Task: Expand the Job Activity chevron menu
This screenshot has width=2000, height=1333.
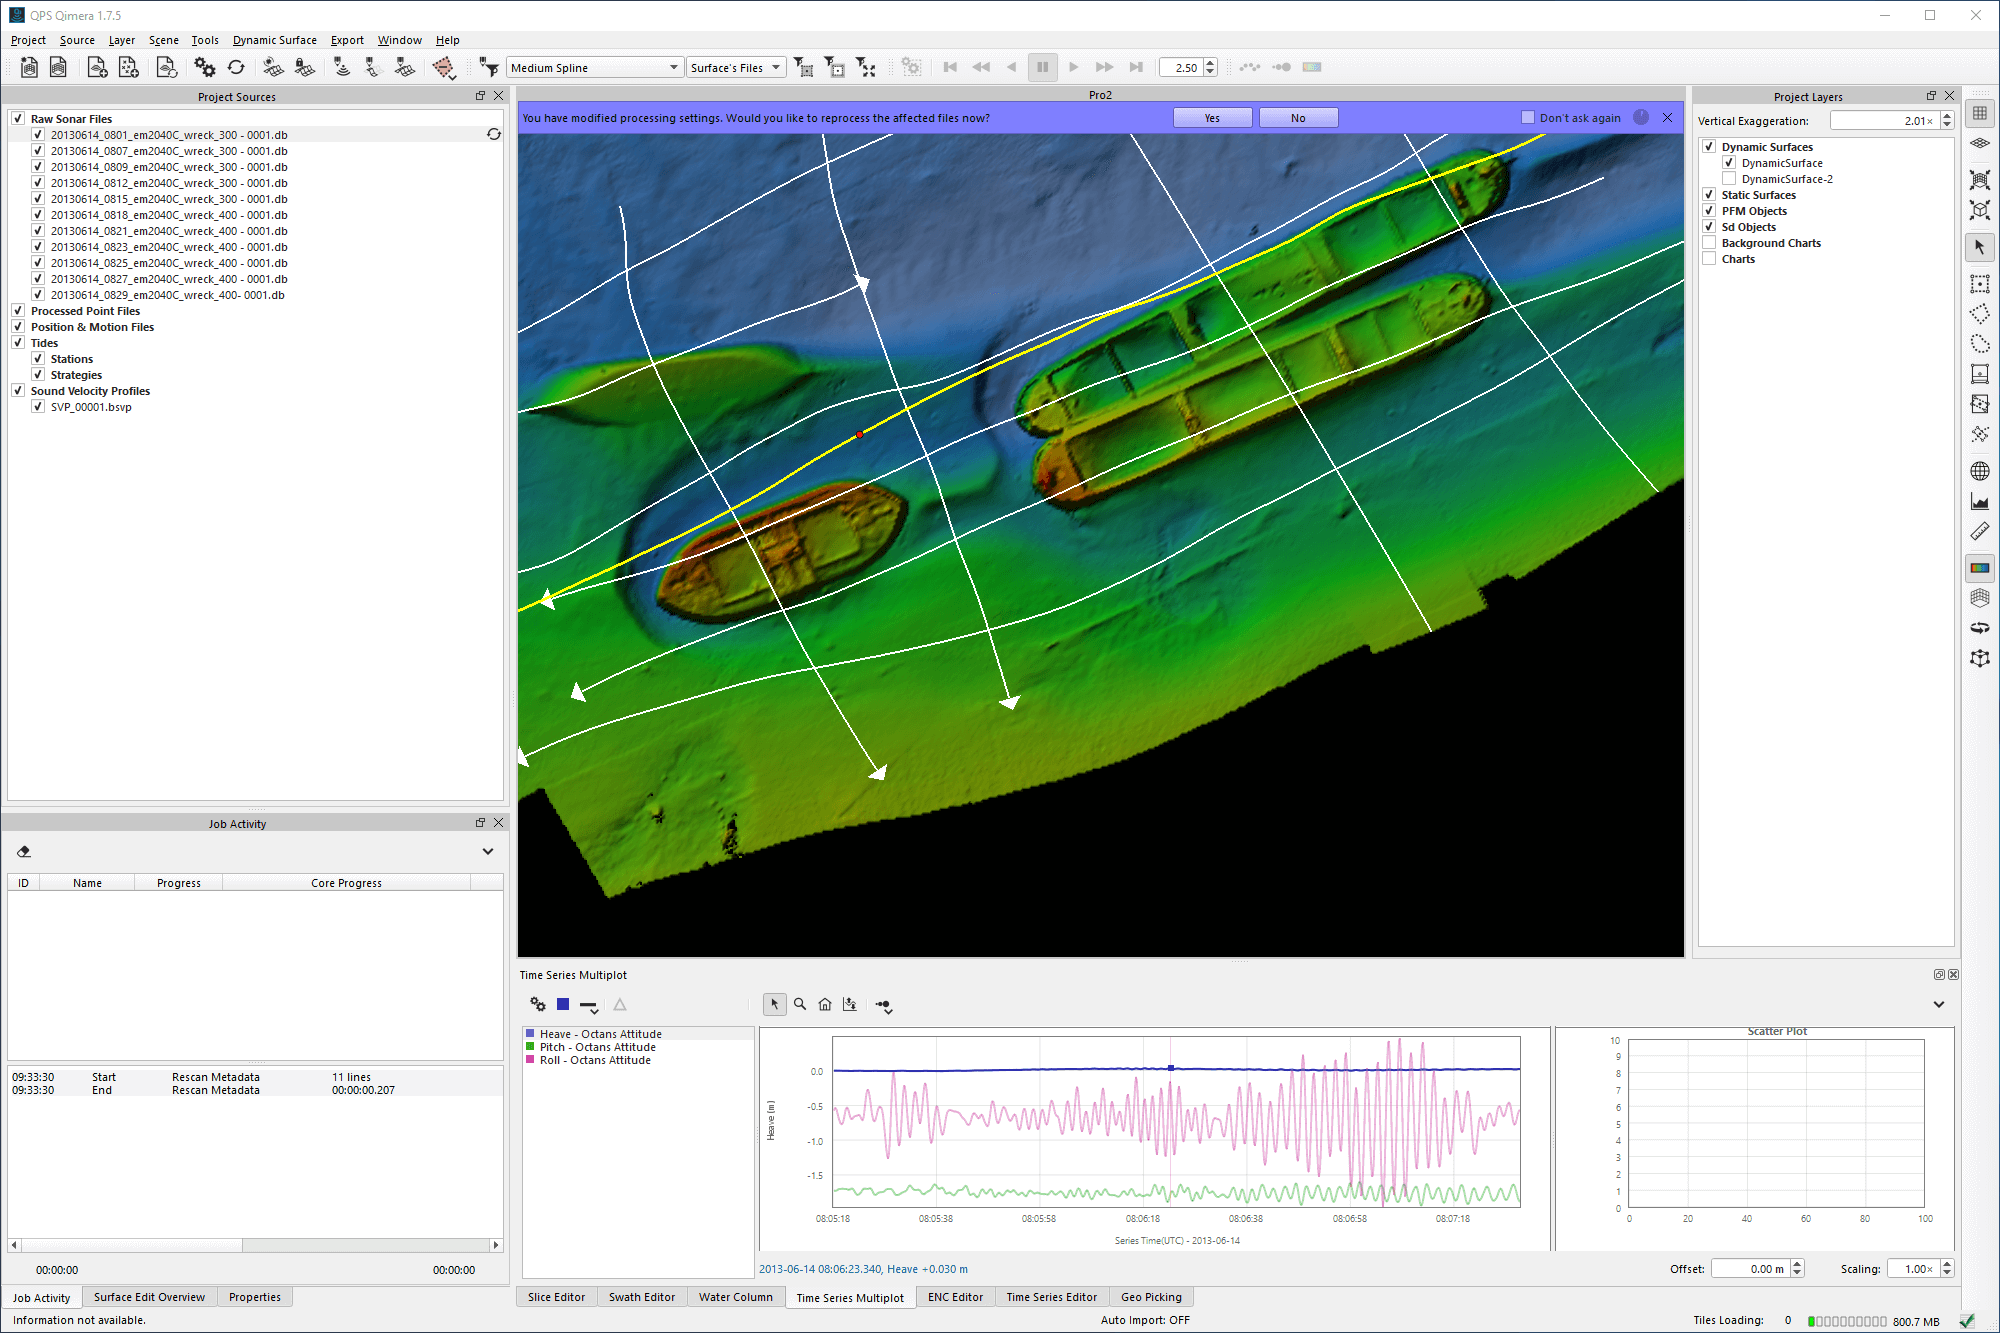Action: 488,852
